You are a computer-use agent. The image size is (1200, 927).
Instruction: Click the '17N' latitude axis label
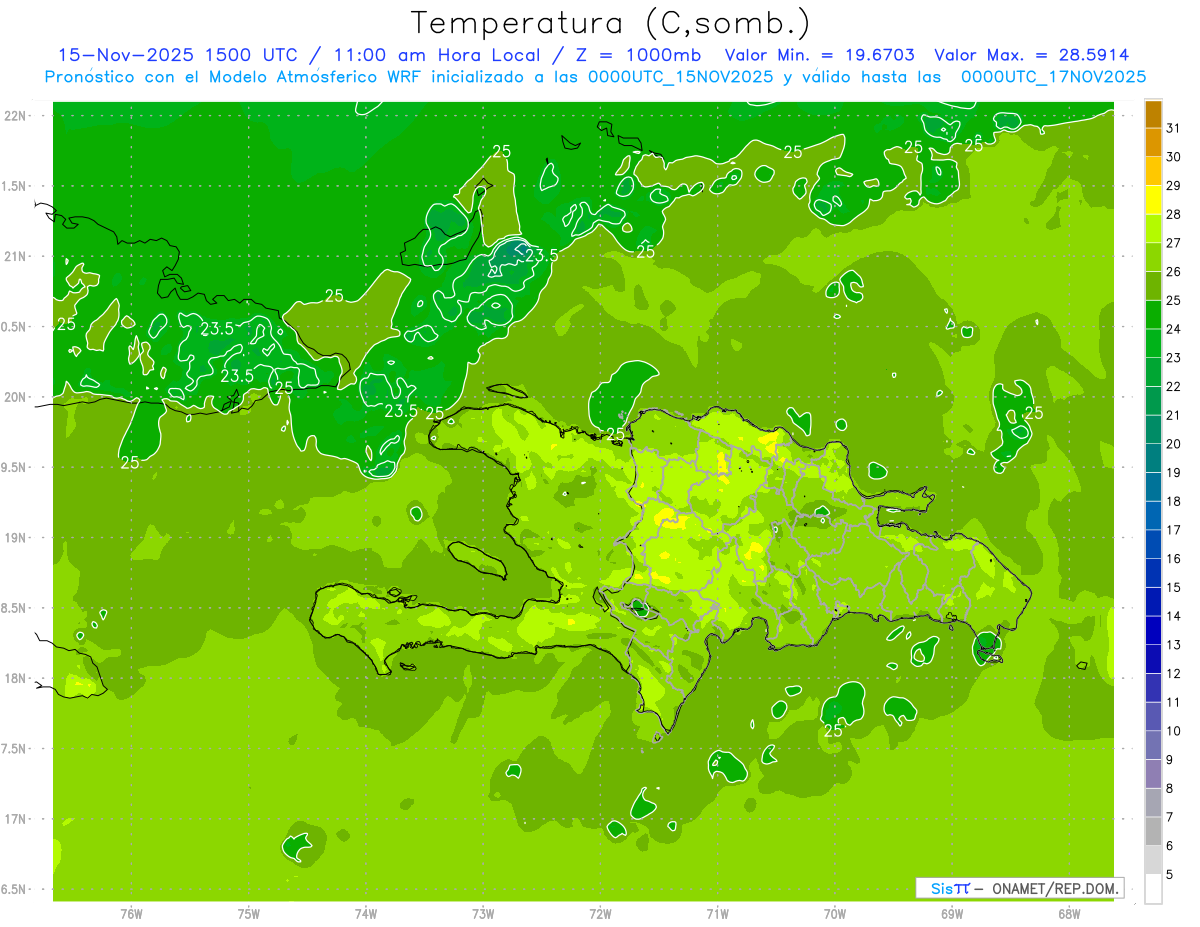point(15,819)
